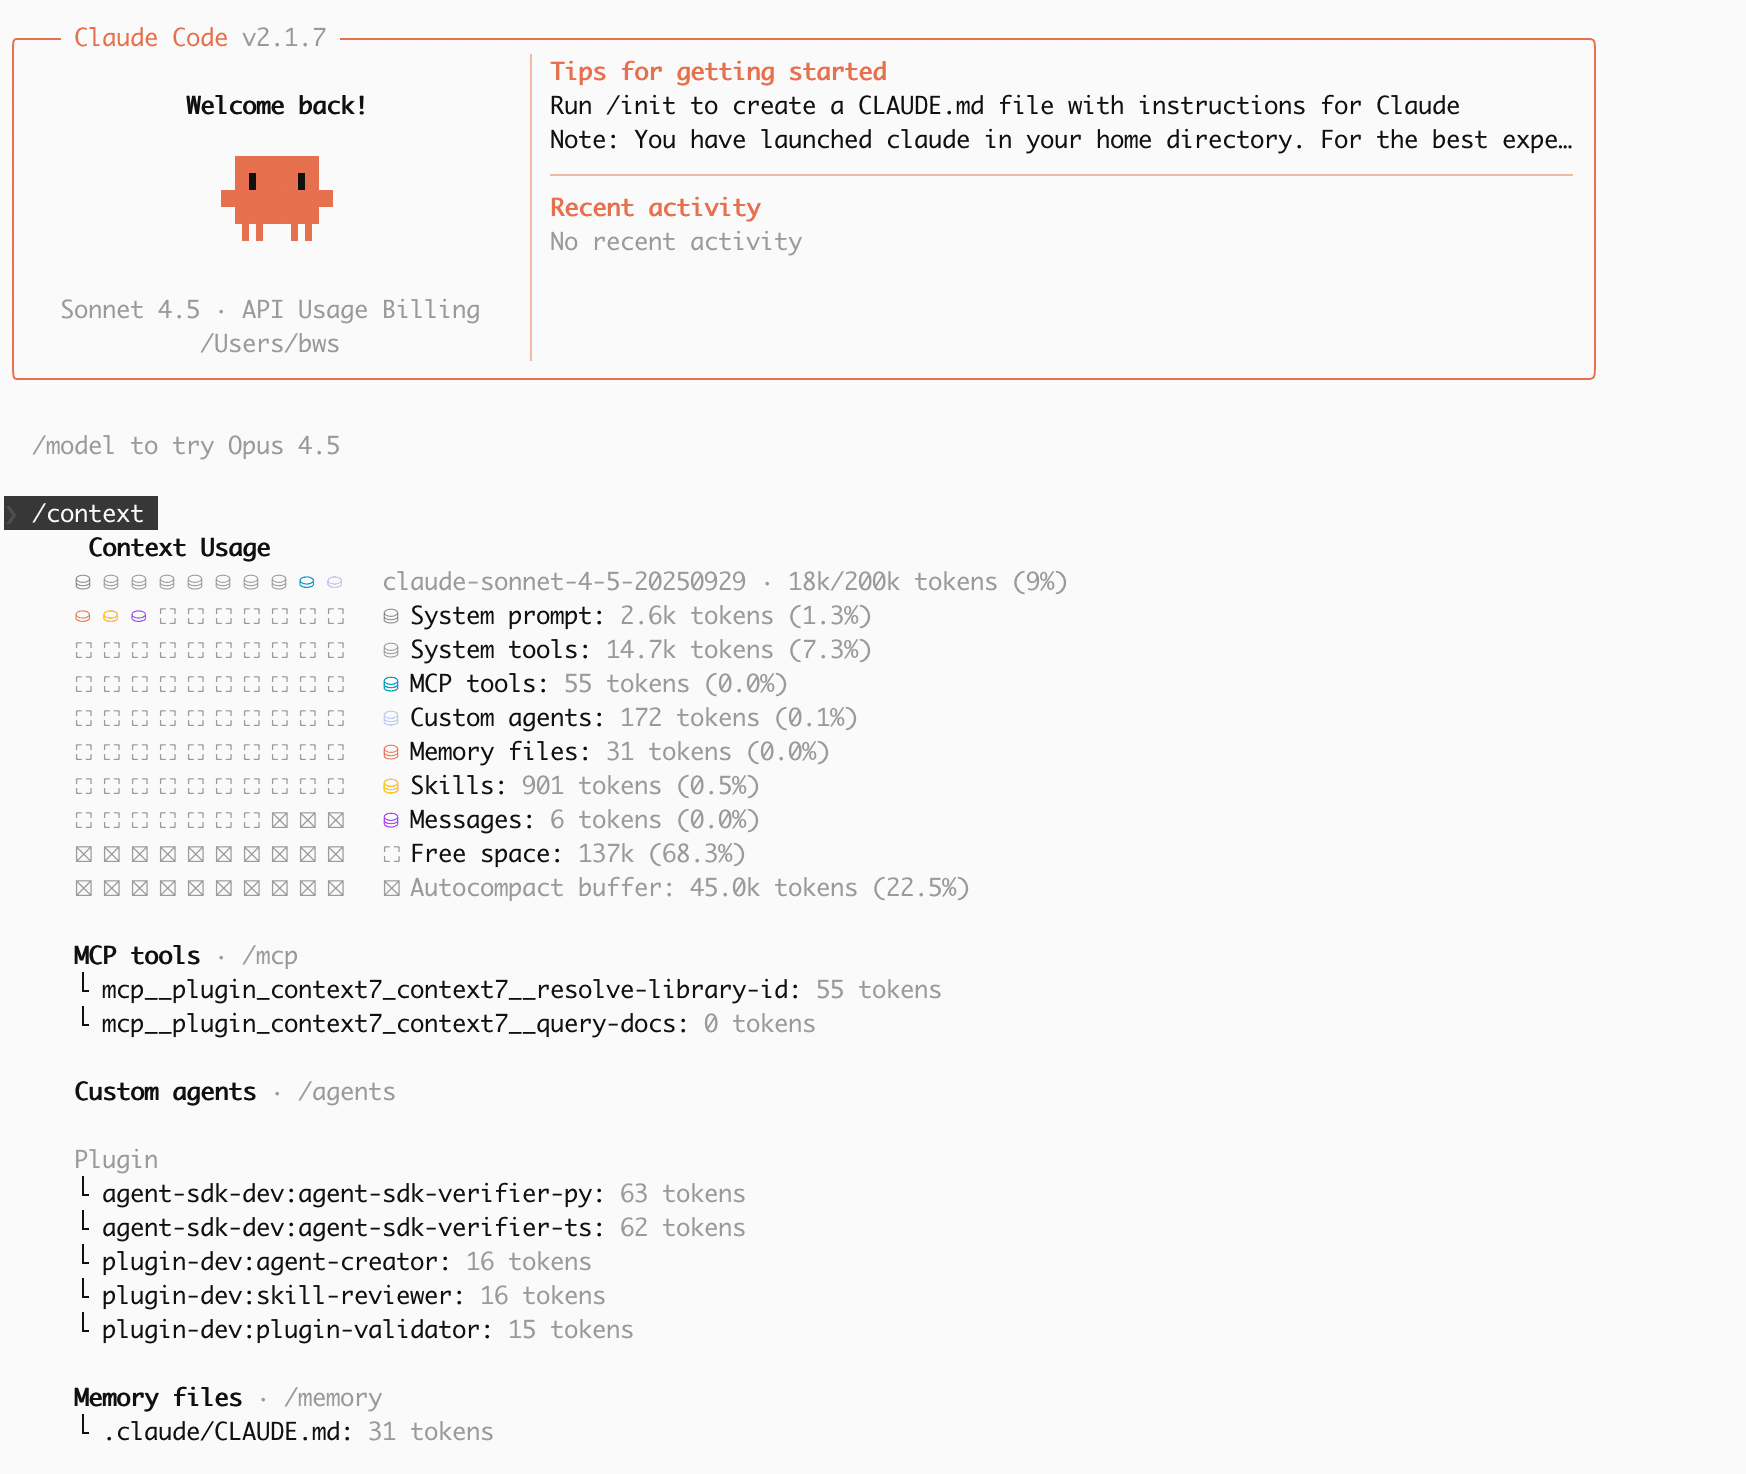Click the /mcp command next to MCP tools

tap(270, 956)
